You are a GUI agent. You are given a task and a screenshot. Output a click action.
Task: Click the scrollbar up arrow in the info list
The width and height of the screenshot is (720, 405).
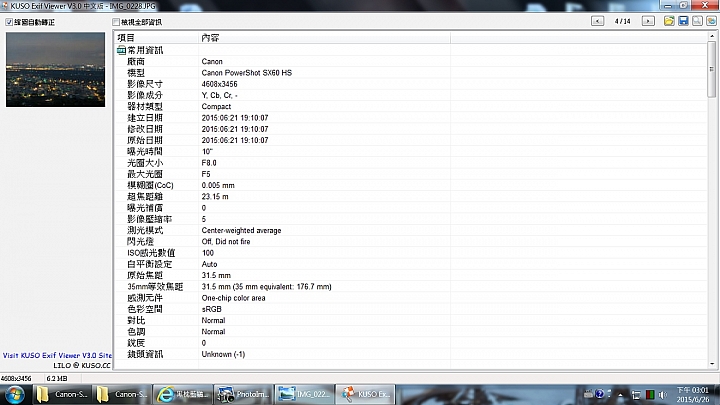pos(712,36)
